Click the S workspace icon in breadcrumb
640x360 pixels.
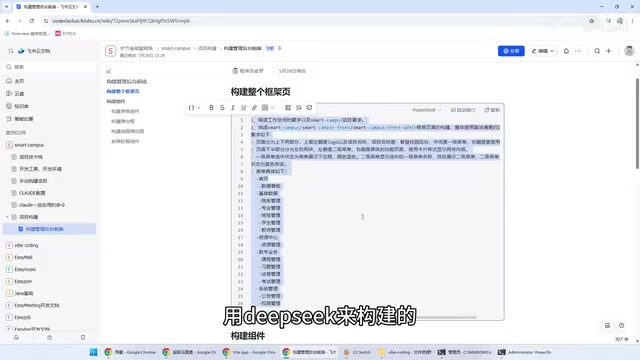(x=110, y=51)
